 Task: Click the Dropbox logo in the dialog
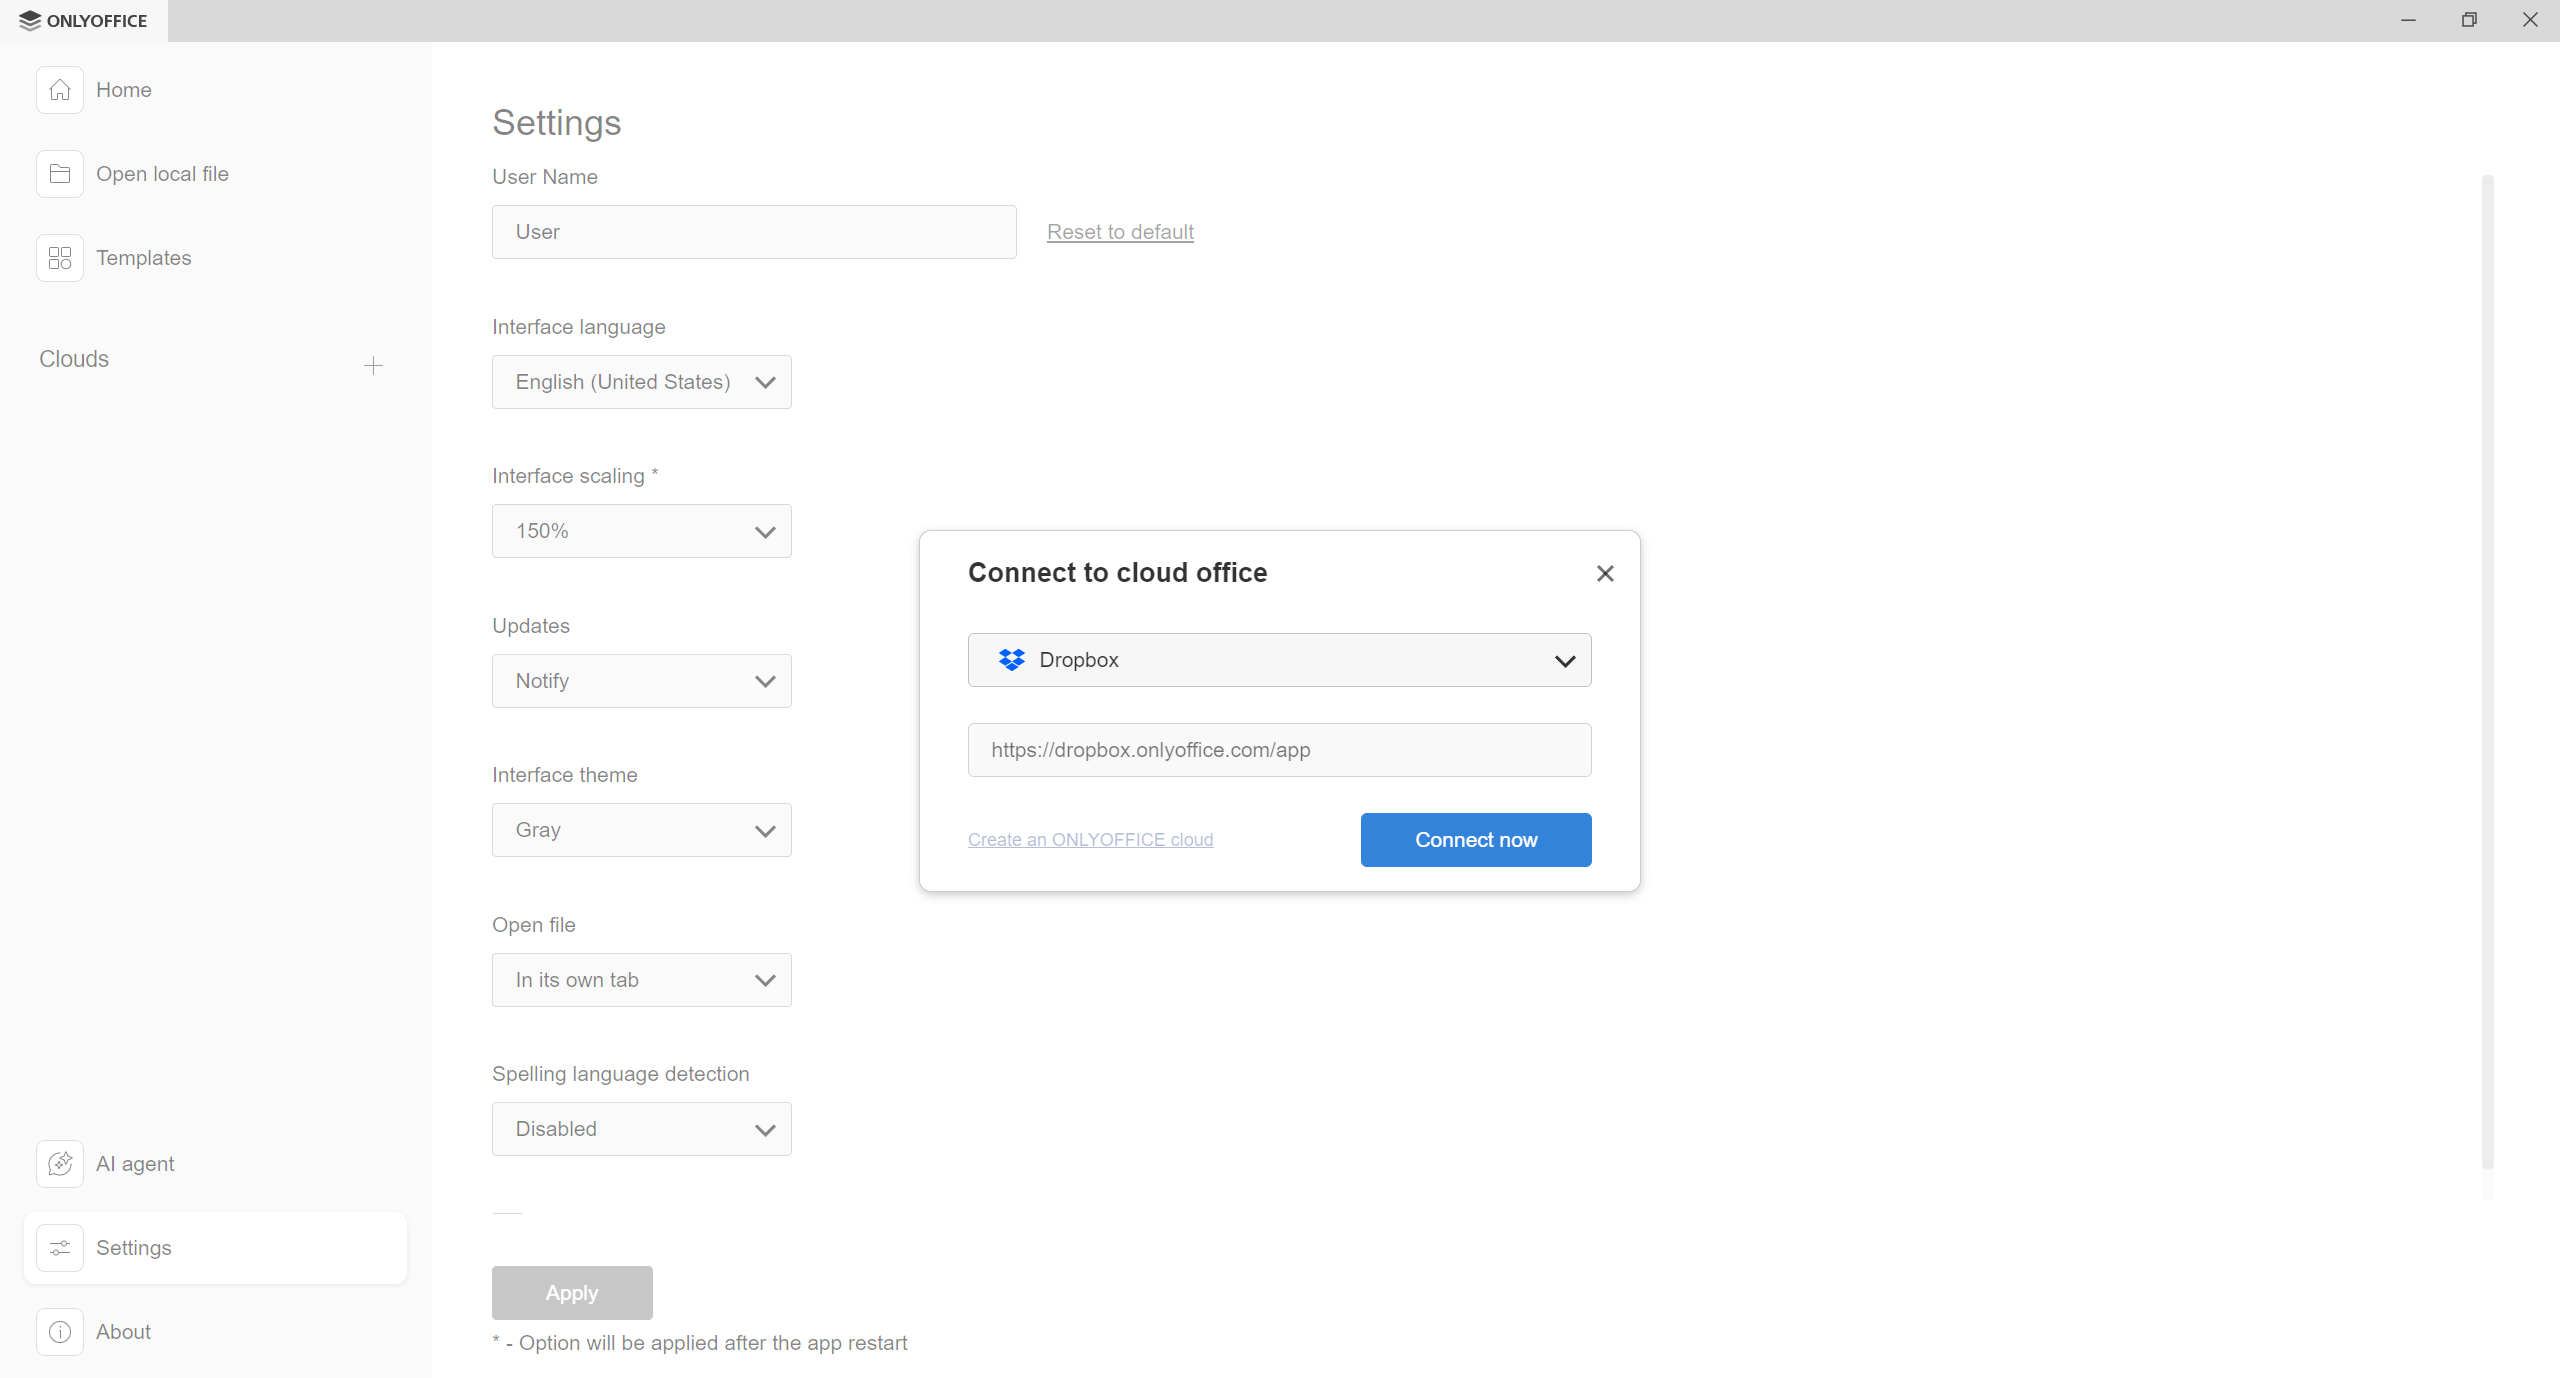1011,660
